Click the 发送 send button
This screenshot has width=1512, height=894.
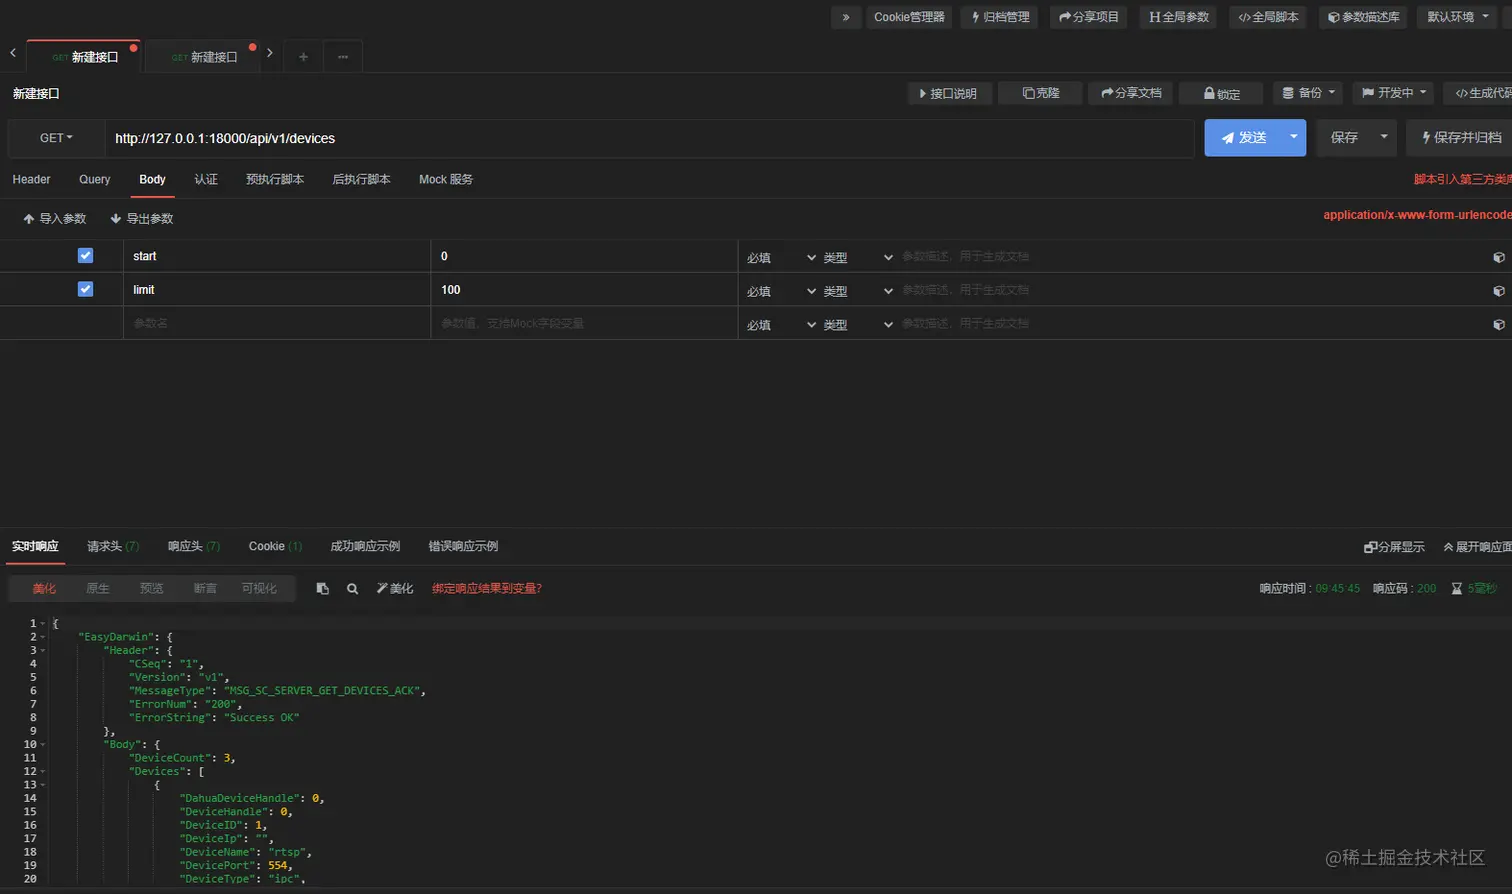point(1243,138)
